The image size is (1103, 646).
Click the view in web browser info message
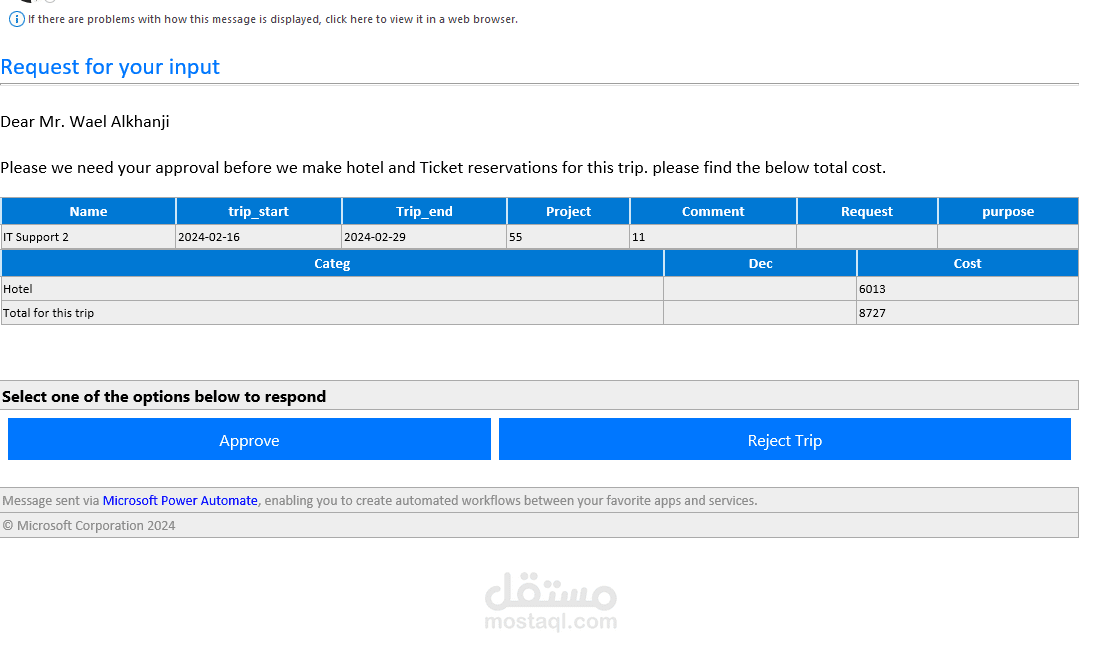click(272, 19)
